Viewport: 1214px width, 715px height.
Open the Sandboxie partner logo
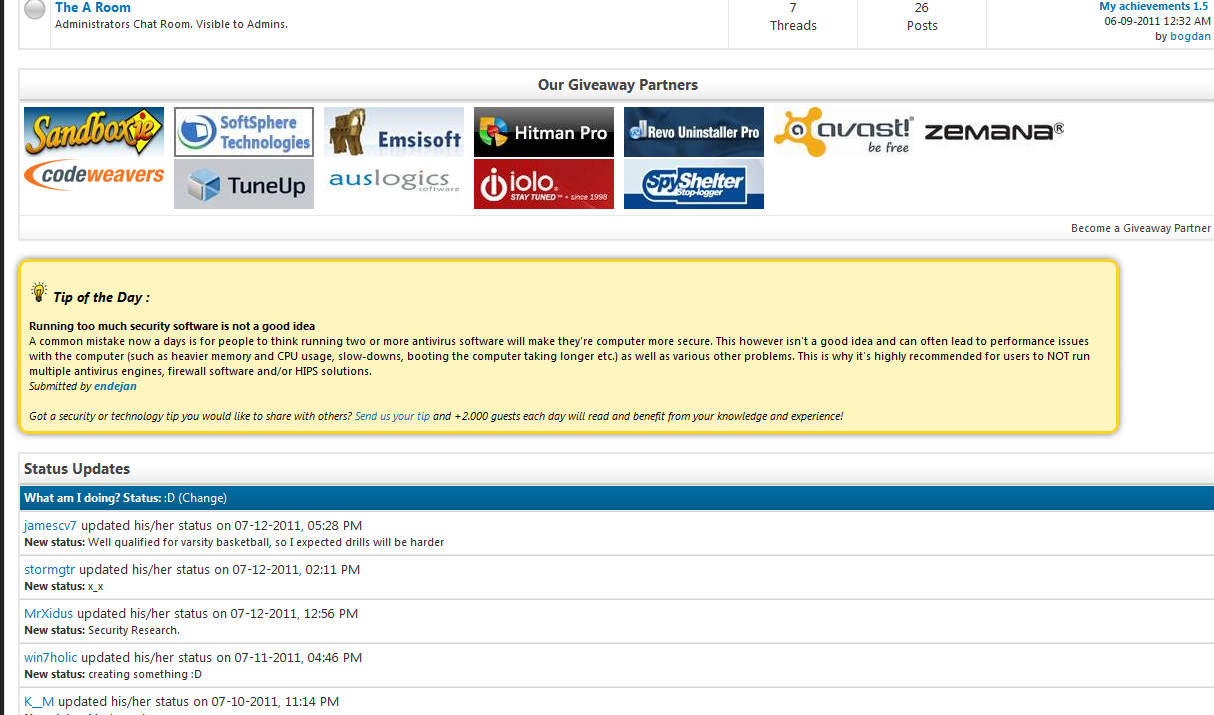(94, 132)
